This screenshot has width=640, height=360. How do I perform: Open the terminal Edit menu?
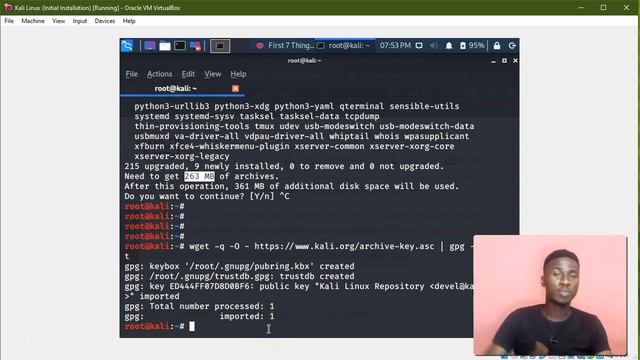(188, 74)
